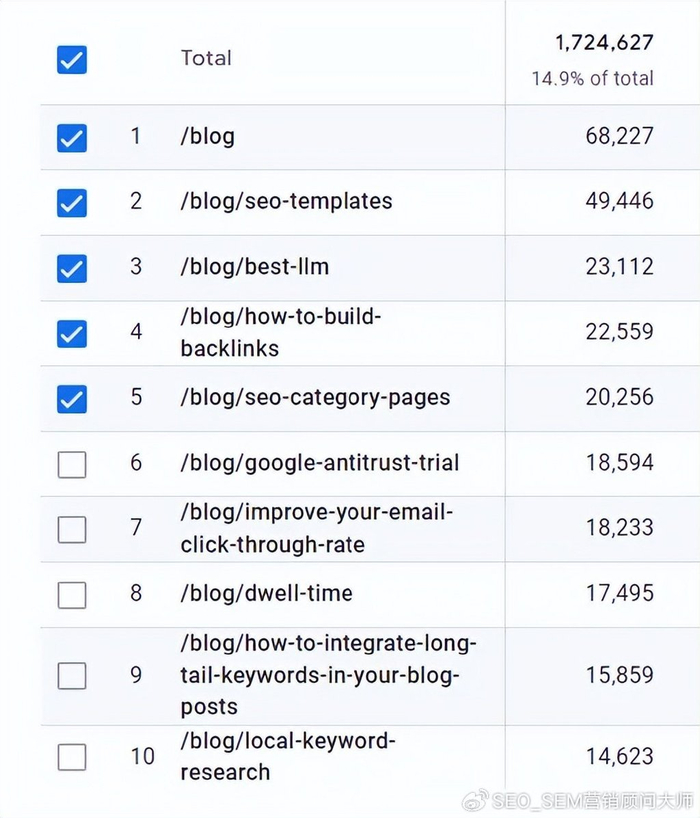Check the google-antitrust-trial row checkbox
This screenshot has height=818, width=700.
click(72, 464)
